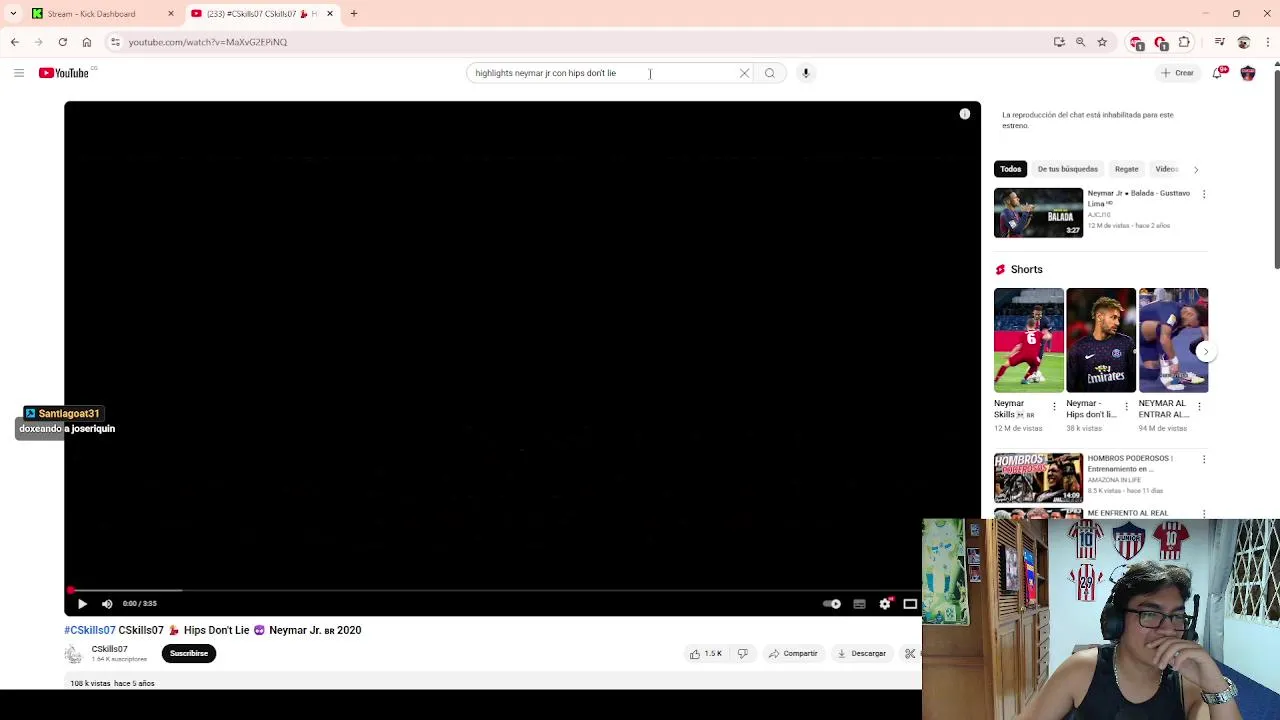This screenshot has height=720, width=1280.
Task: Select the Todos filter chip
Action: click(x=1011, y=169)
